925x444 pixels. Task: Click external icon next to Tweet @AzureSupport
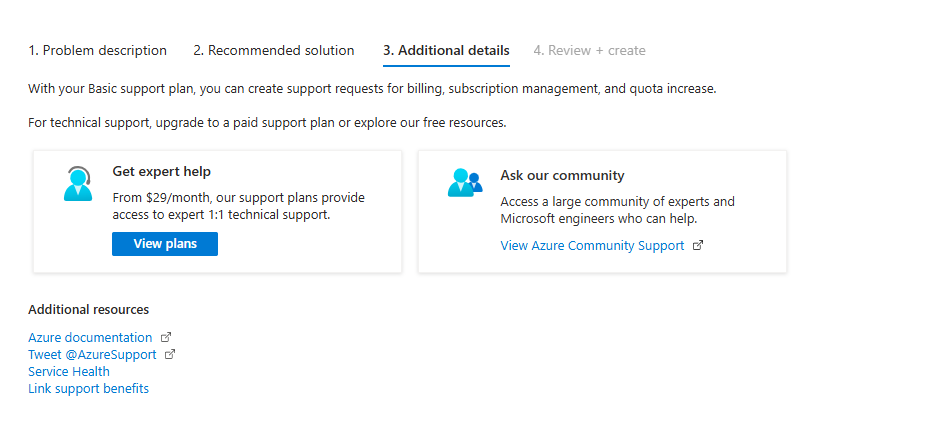click(170, 354)
